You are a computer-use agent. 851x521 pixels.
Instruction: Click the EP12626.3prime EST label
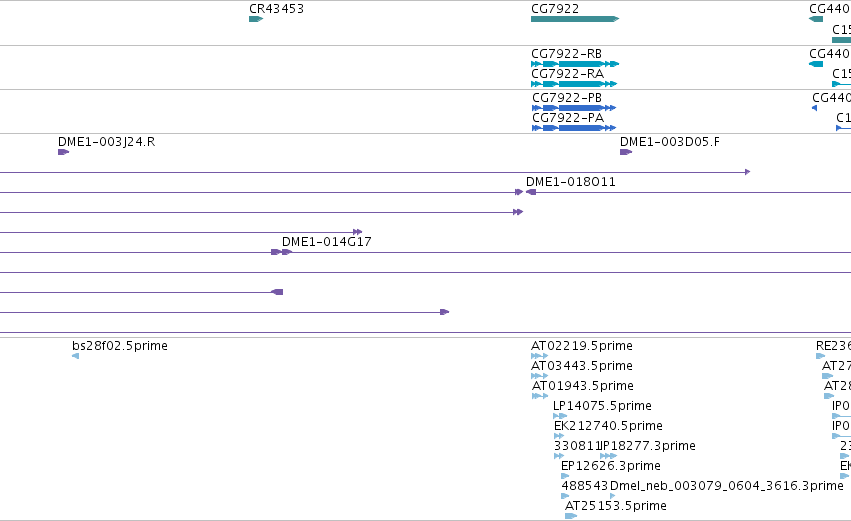(611, 466)
